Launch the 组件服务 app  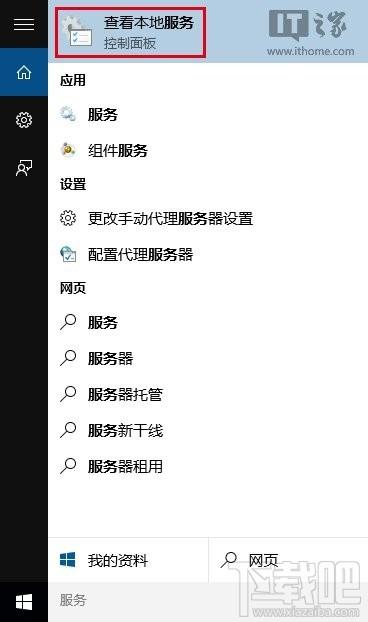pos(208,150)
